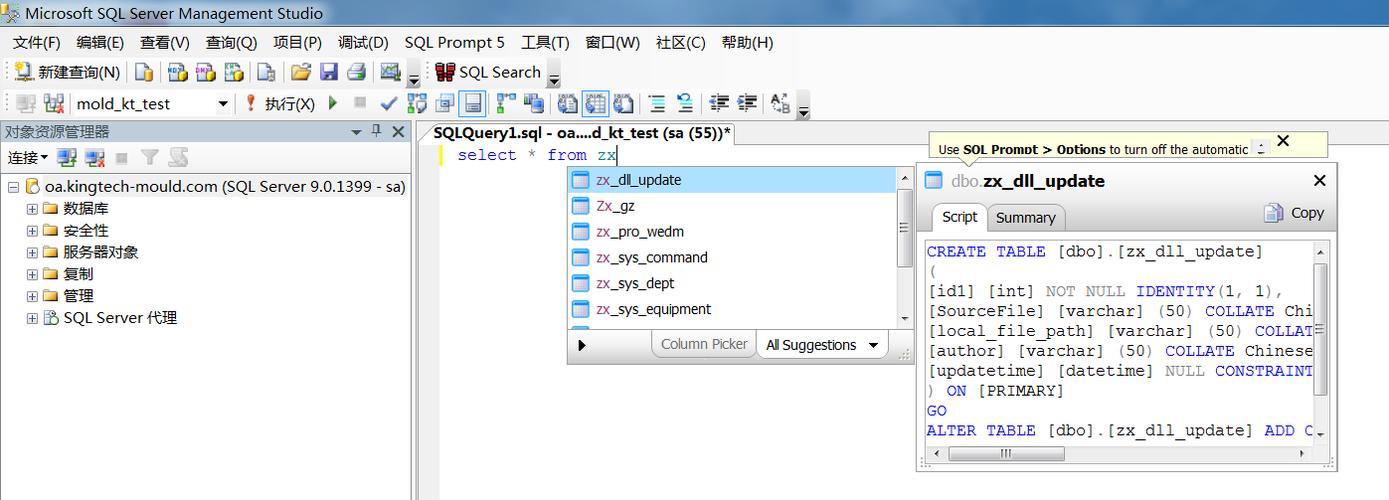Open Query Options toolbar icon
Screen dimensions: 1389x500
[445, 103]
